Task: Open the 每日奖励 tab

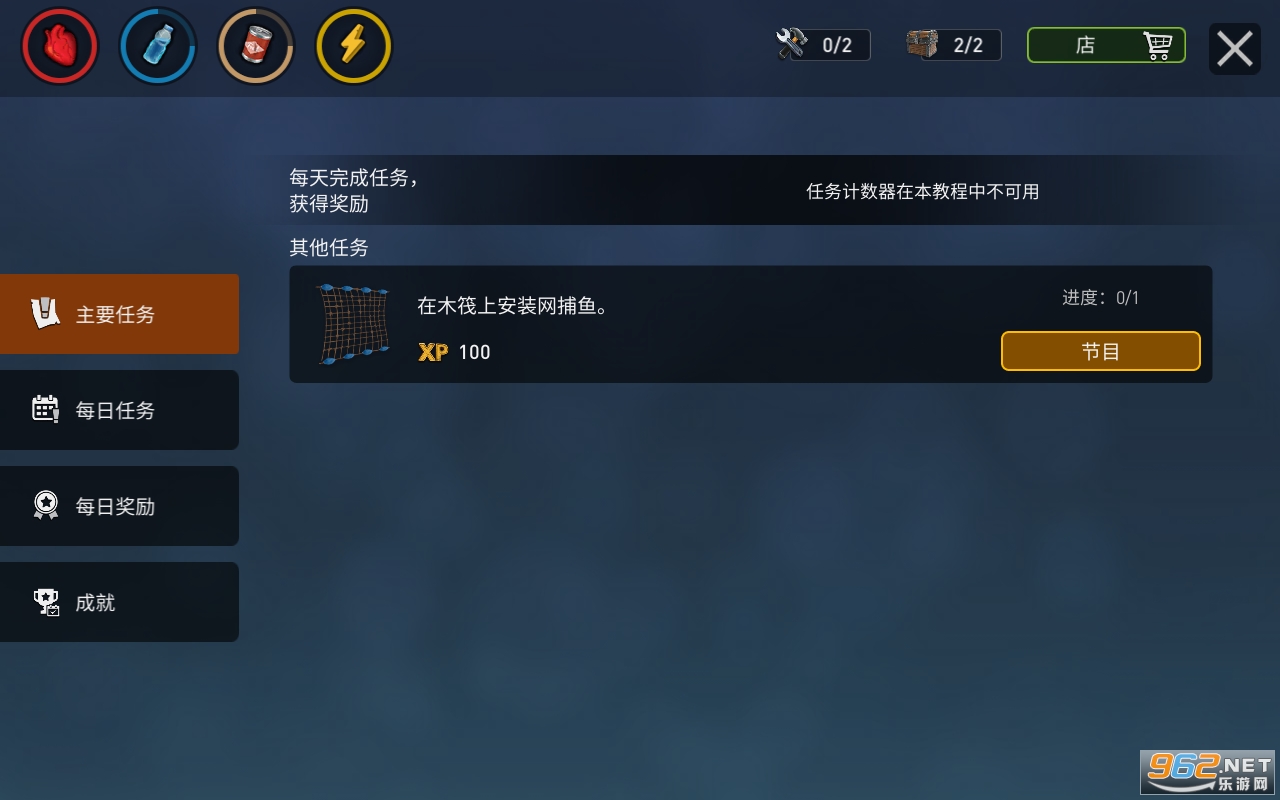Action: click(119, 506)
